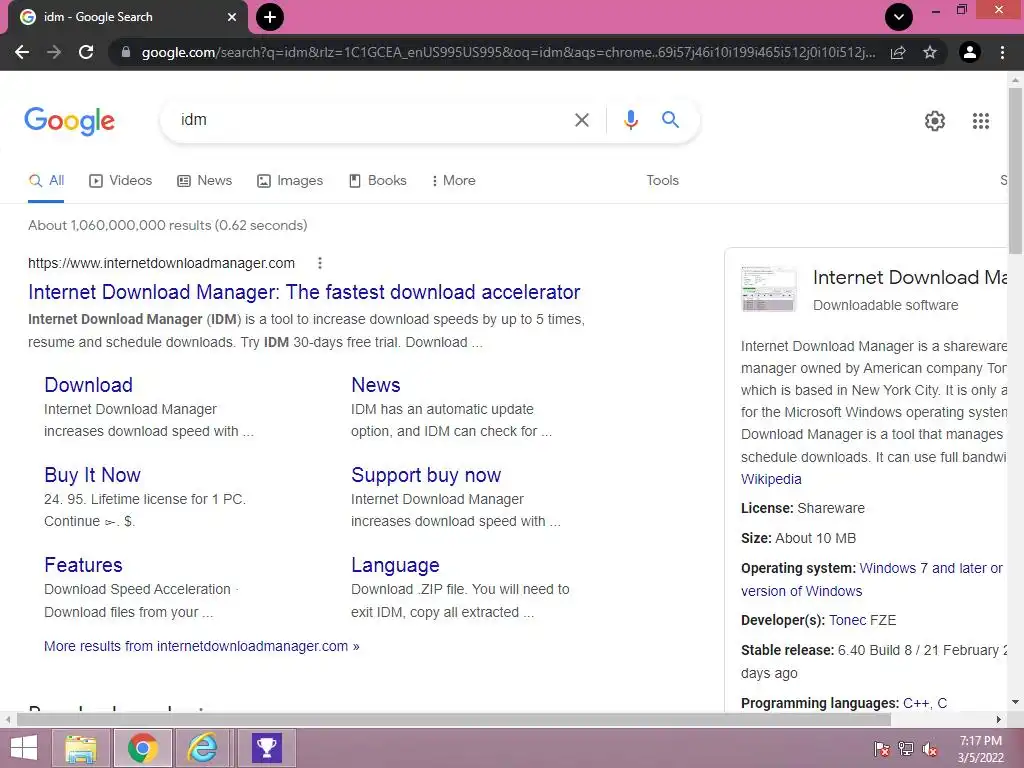Click the vertical scrollbar thumb

tap(1015, 170)
